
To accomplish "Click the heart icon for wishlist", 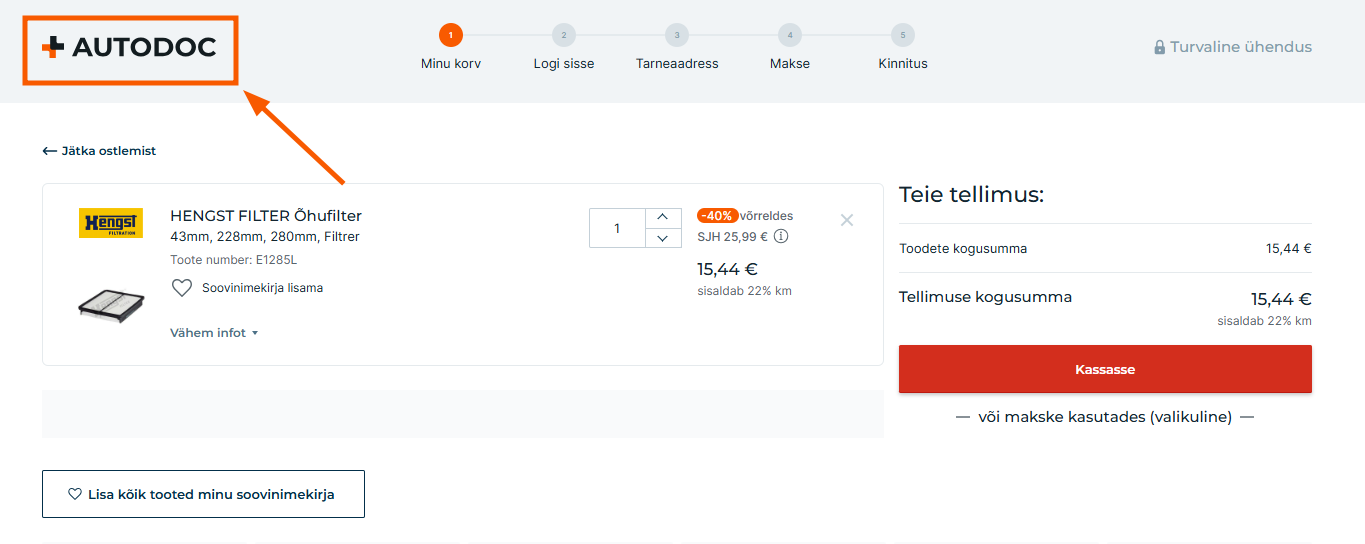I will 181,288.
